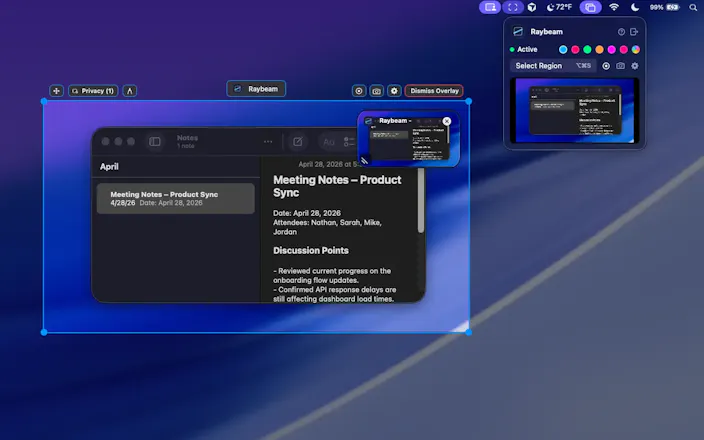Image resolution: width=704 pixels, height=440 pixels.
Task: Click the region preview thumbnail in popup
Action: pos(575,110)
